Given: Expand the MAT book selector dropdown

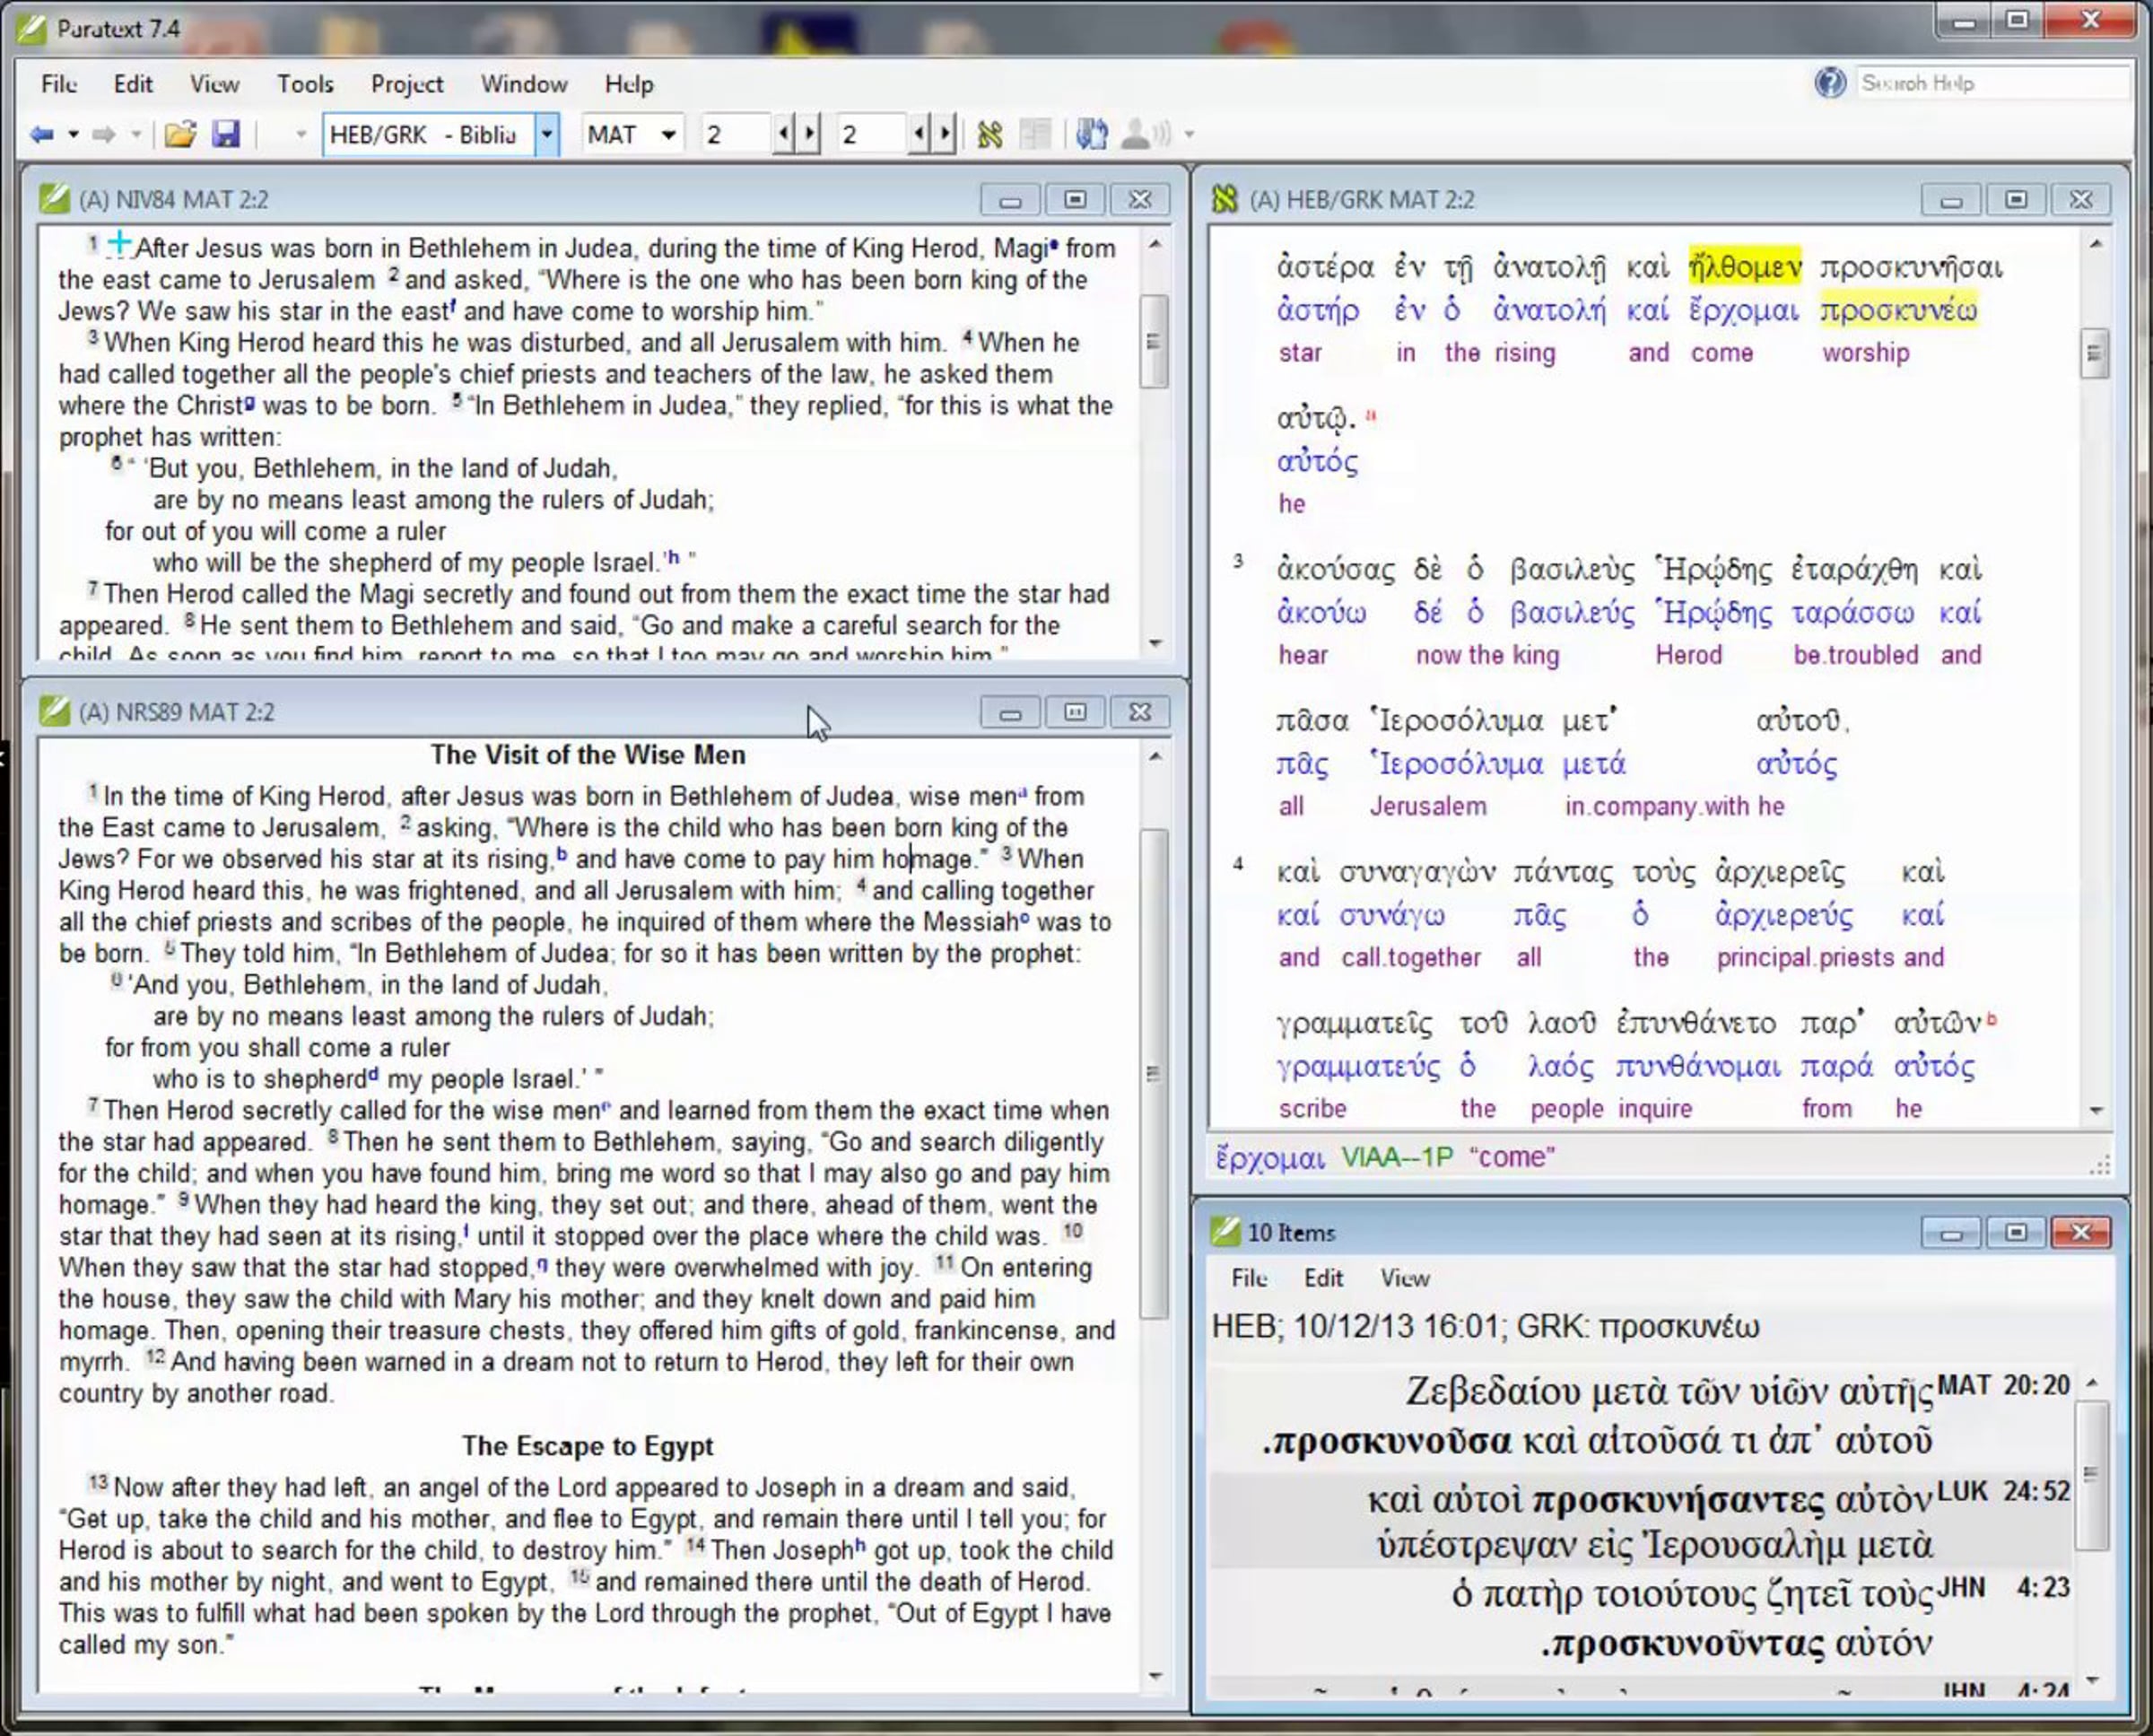Looking at the screenshot, I should point(668,134).
